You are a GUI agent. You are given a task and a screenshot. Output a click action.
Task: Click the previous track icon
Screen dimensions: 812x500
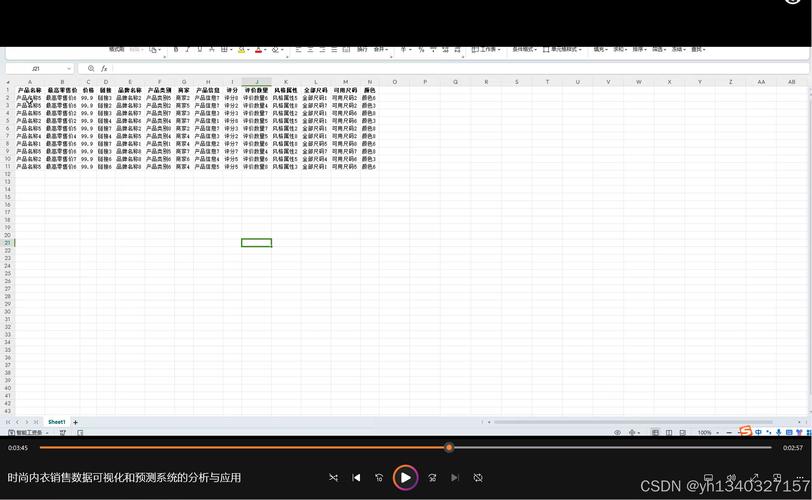[356, 478]
